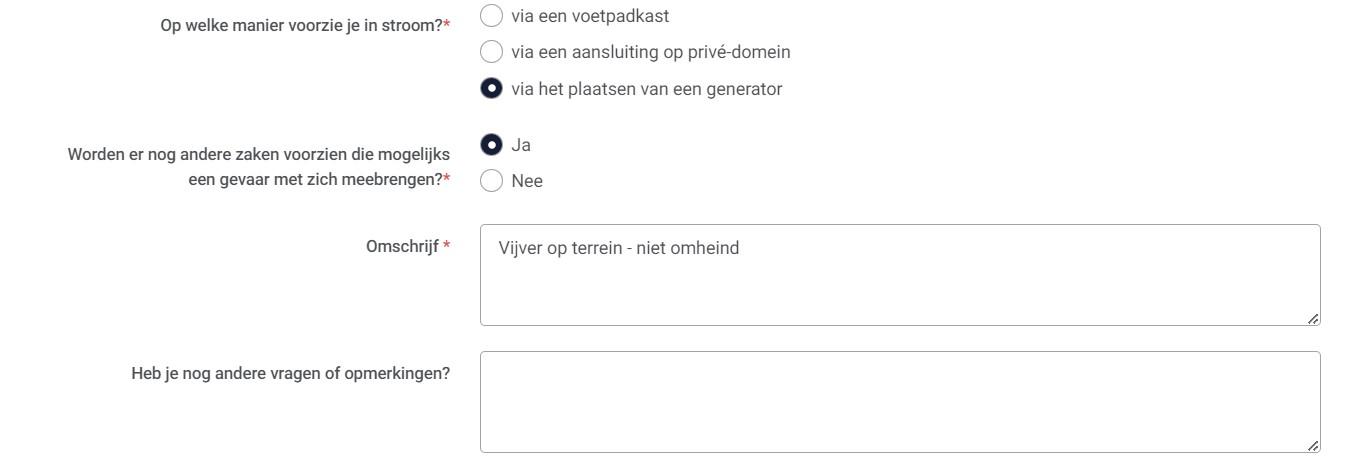Click the "via een voetpadkast" label text

pyautogui.click(x=590, y=16)
